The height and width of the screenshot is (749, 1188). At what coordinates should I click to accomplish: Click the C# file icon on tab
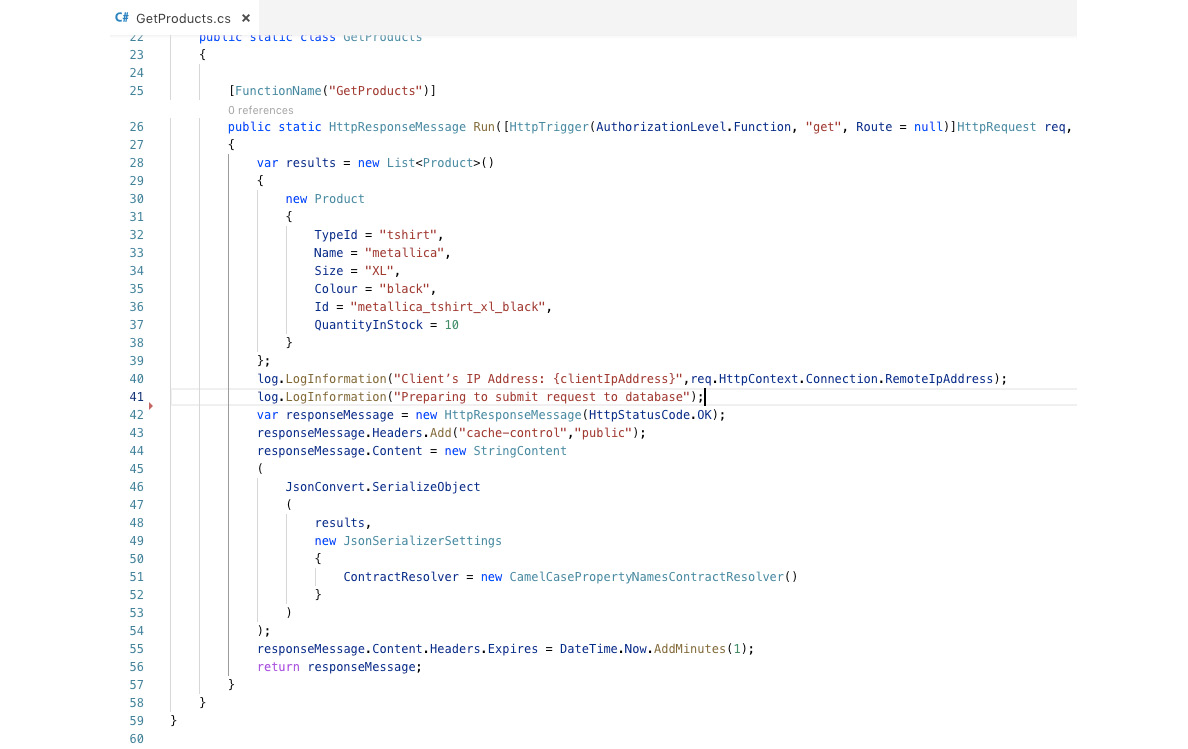click(121, 17)
